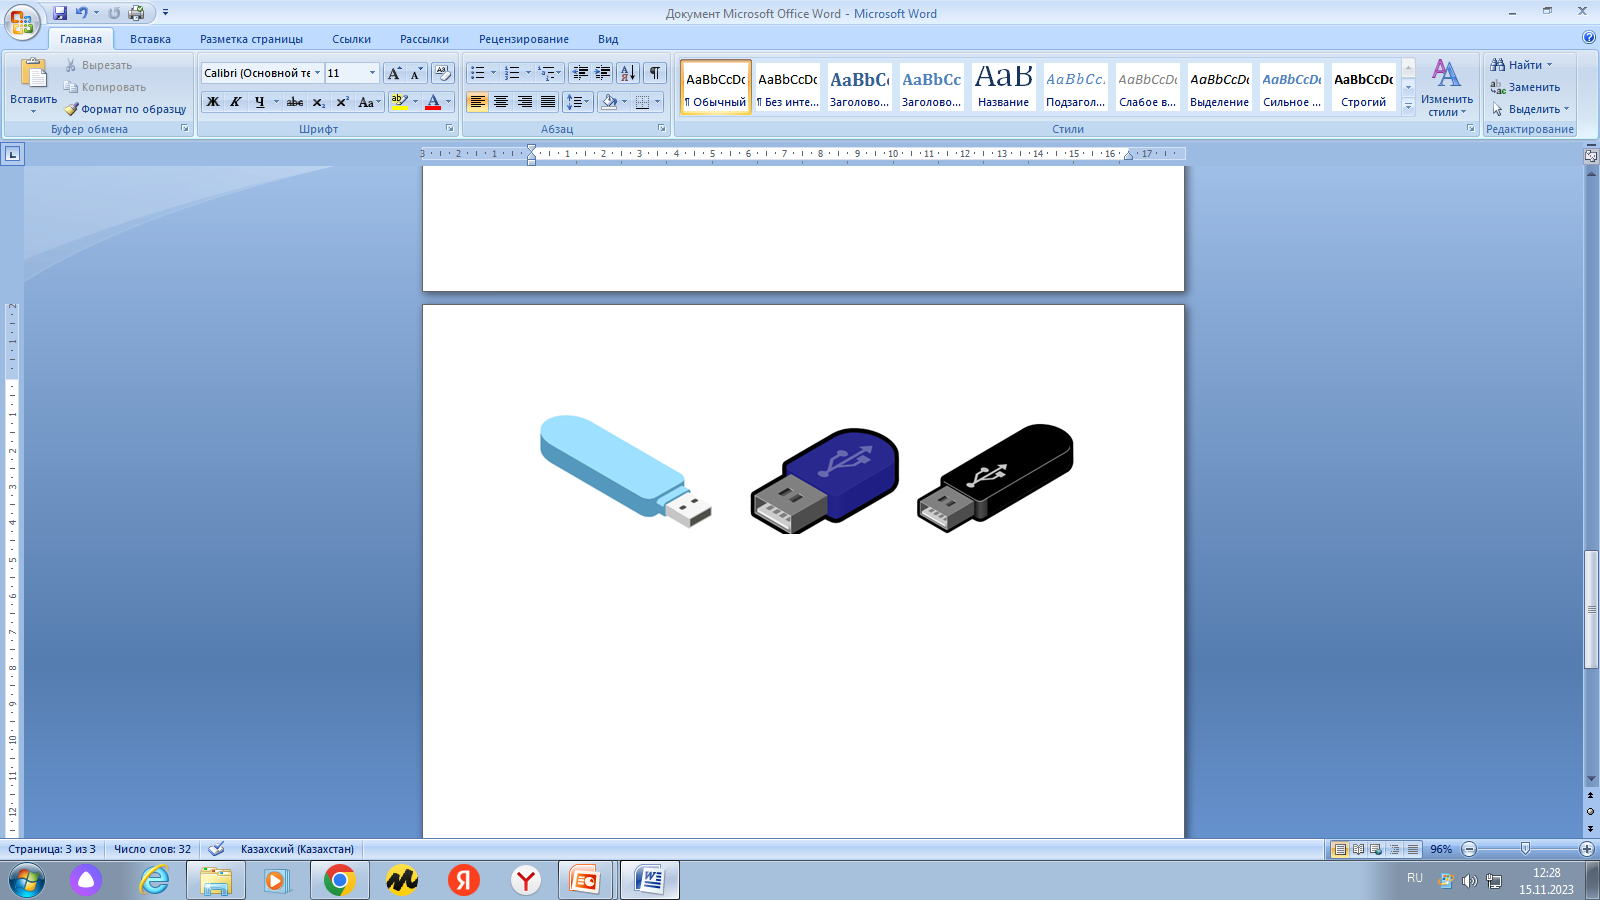The height and width of the screenshot is (900, 1600).
Task: Apply the red font color
Action: (433, 102)
